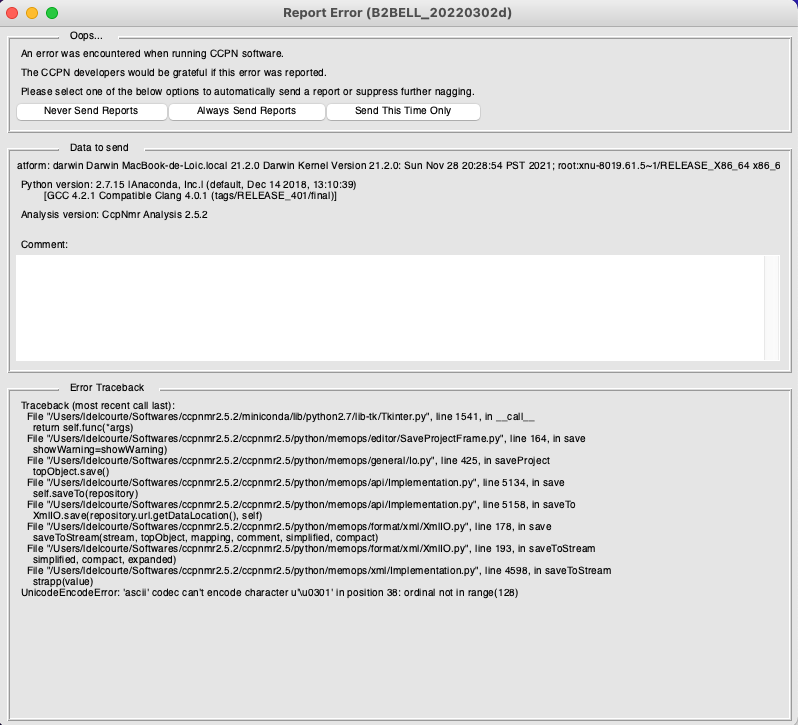Click the Error Traceback section label

coord(107,387)
